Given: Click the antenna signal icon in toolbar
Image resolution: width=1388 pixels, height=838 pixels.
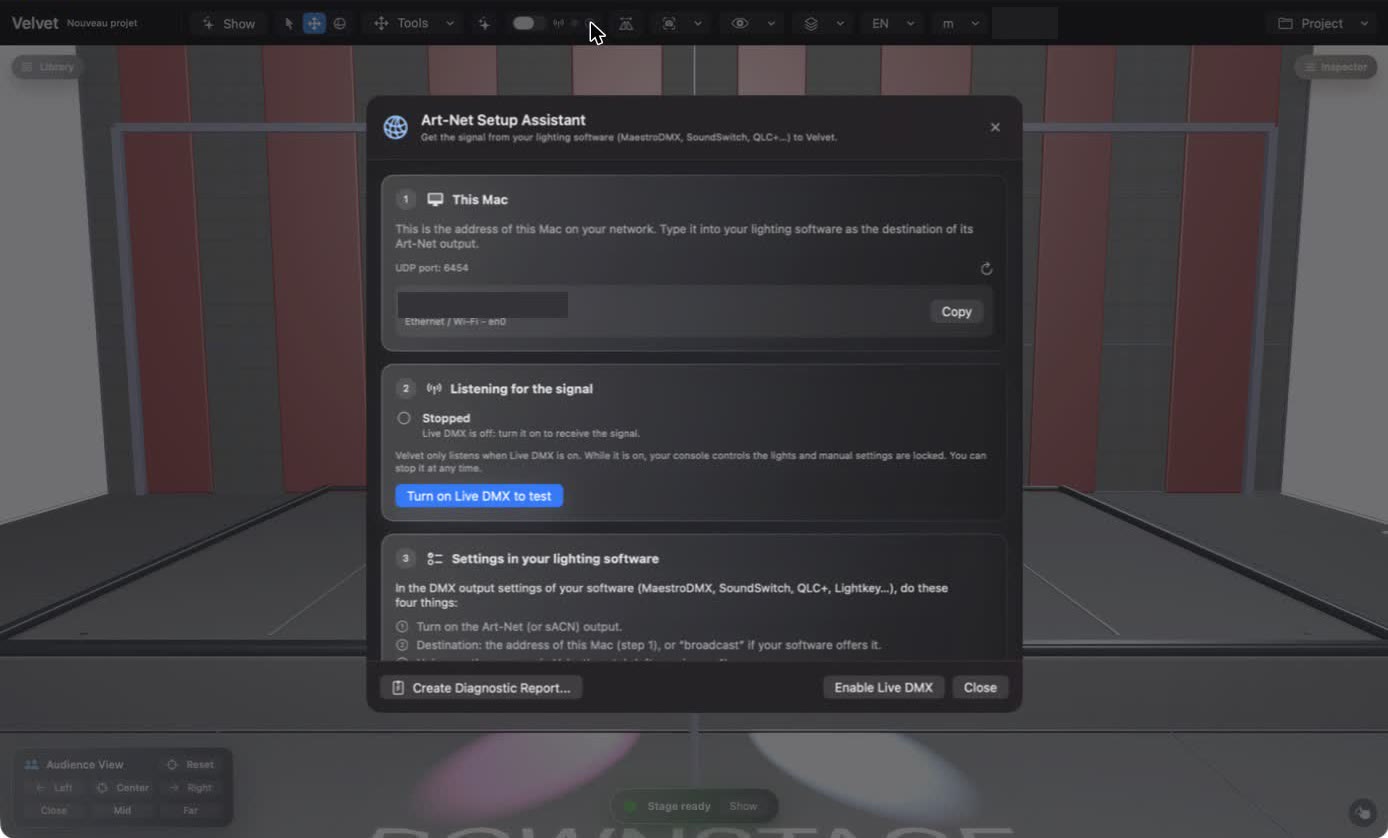Looking at the screenshot, I should point(558,23).
